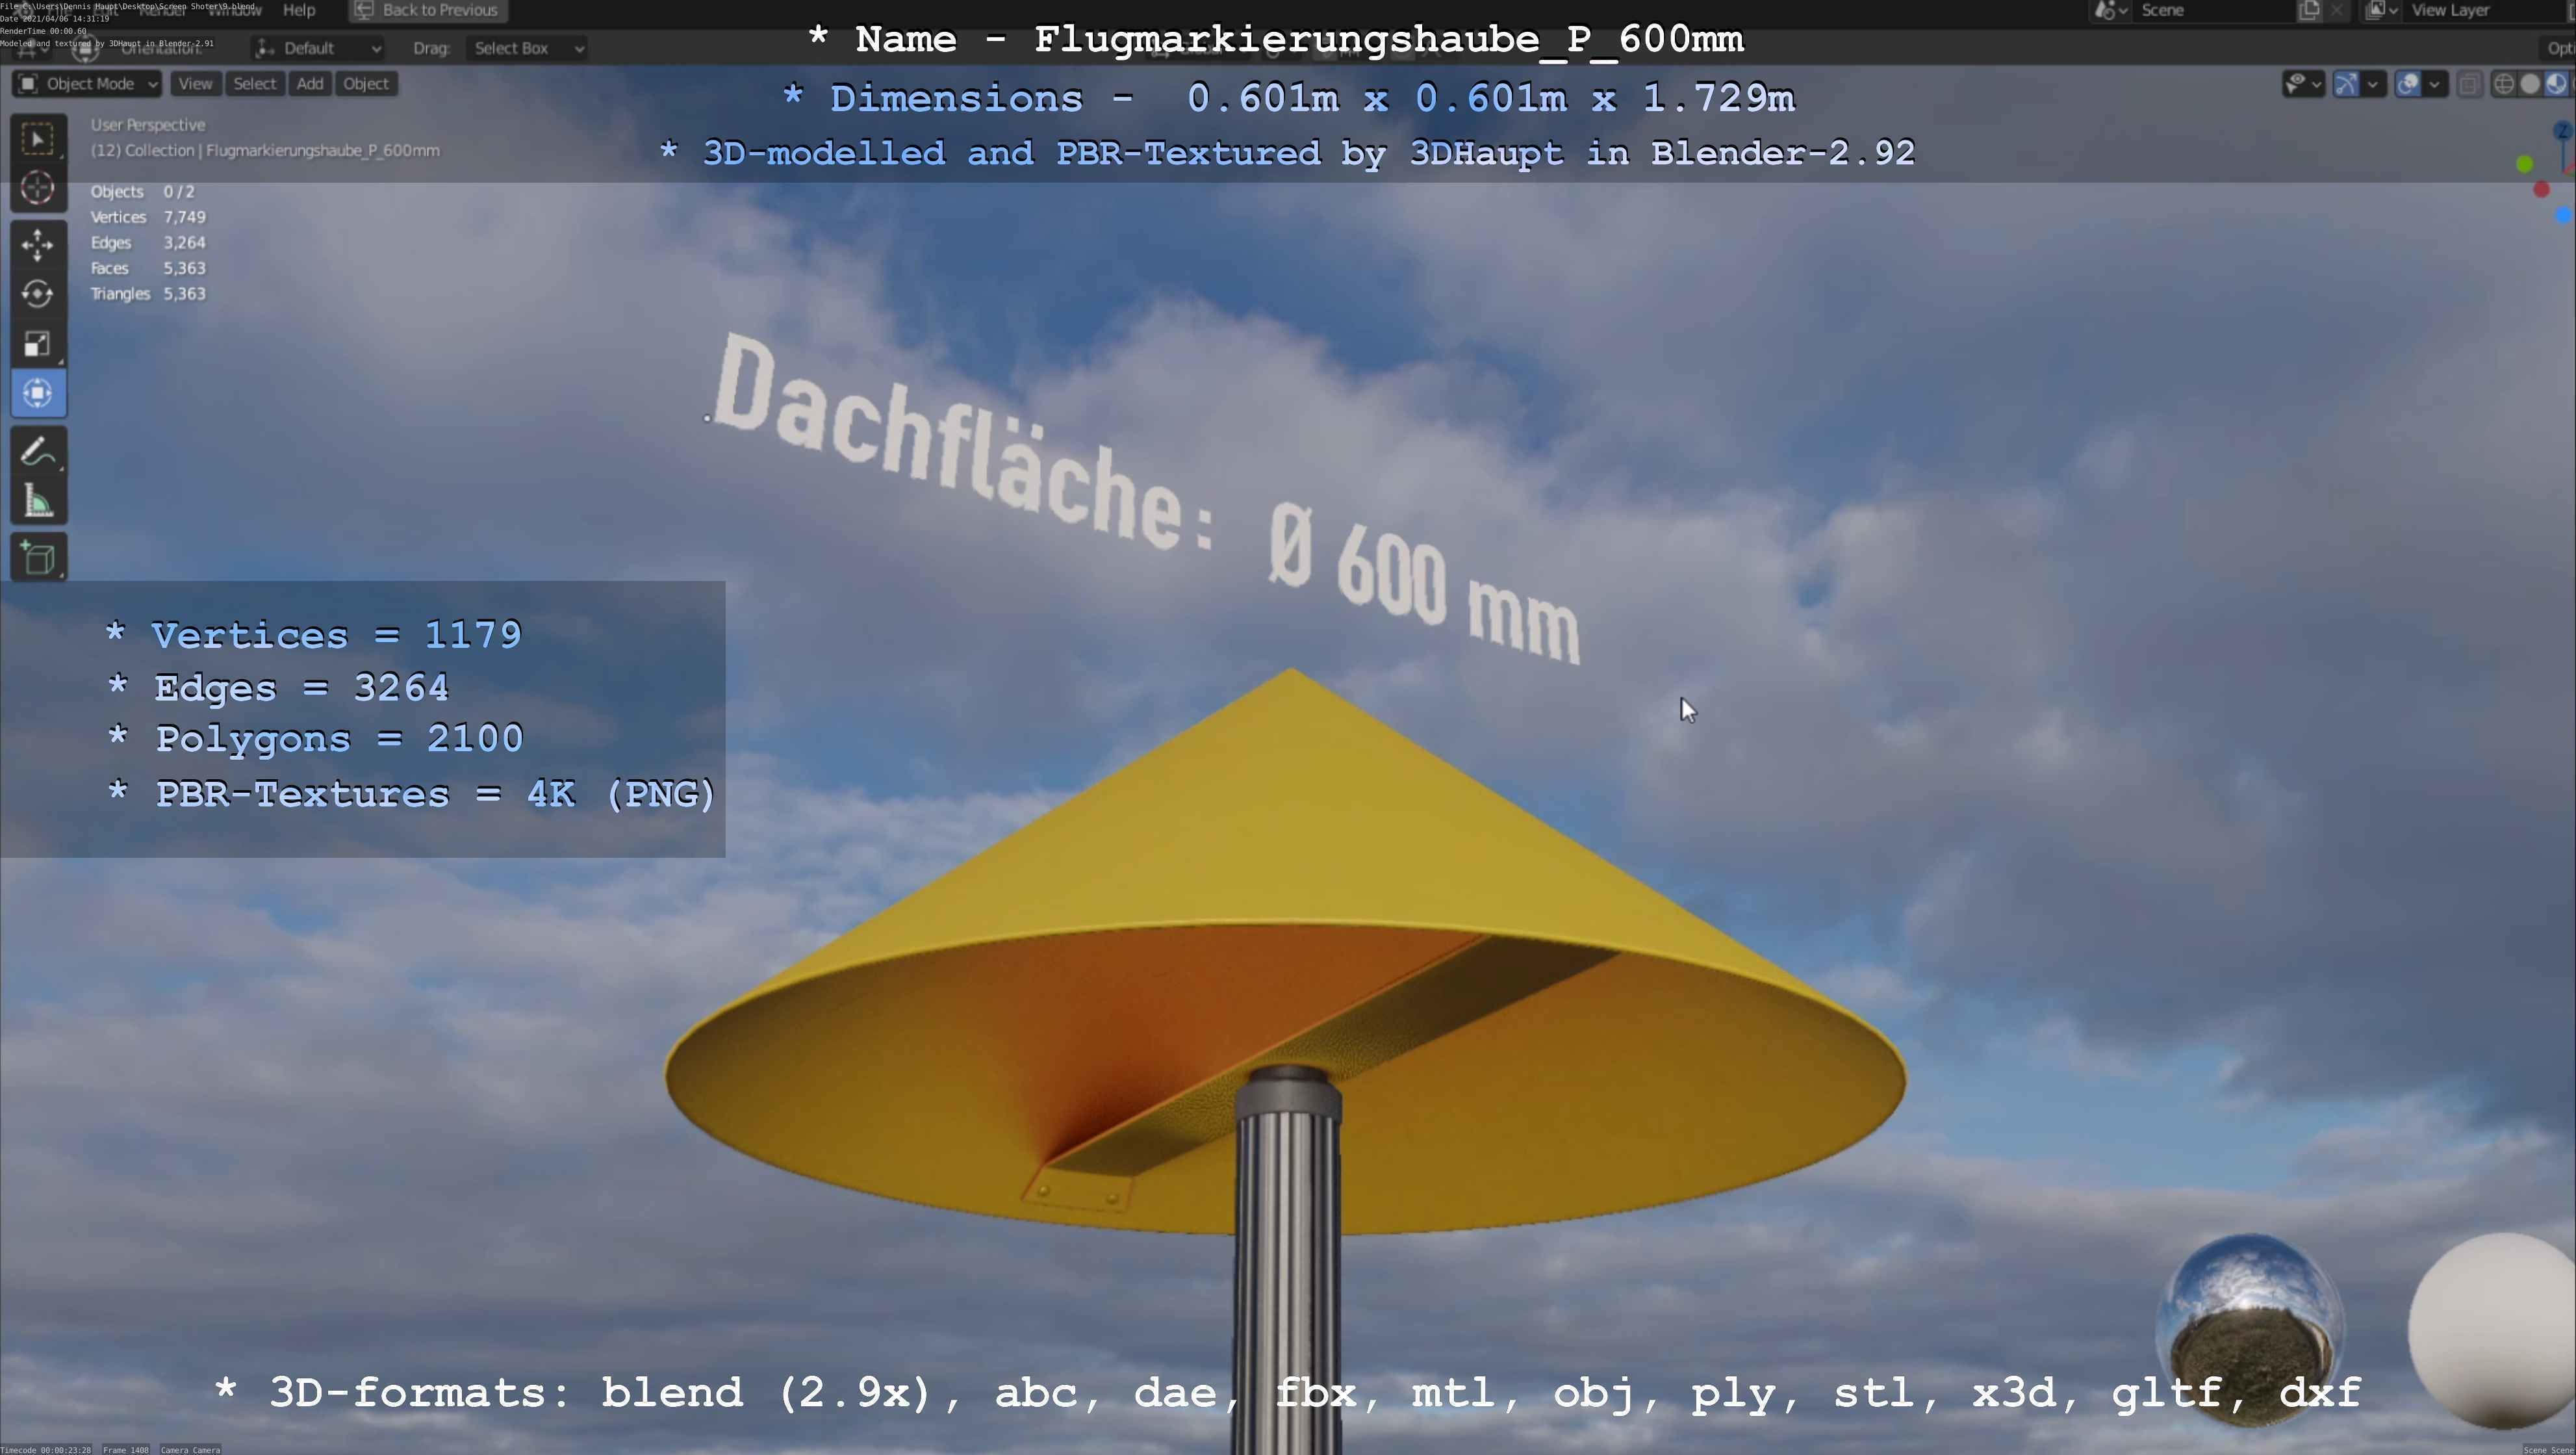Switch to wireframe viewport shading
2576x1455 pixels.
(x=2504, y=84)
